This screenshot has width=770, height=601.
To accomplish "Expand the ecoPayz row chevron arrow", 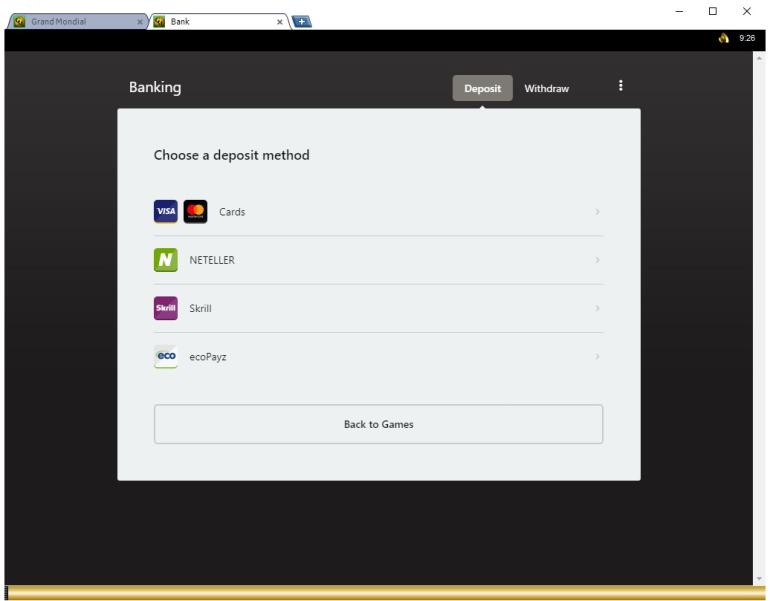I will [x=597, y=356].
